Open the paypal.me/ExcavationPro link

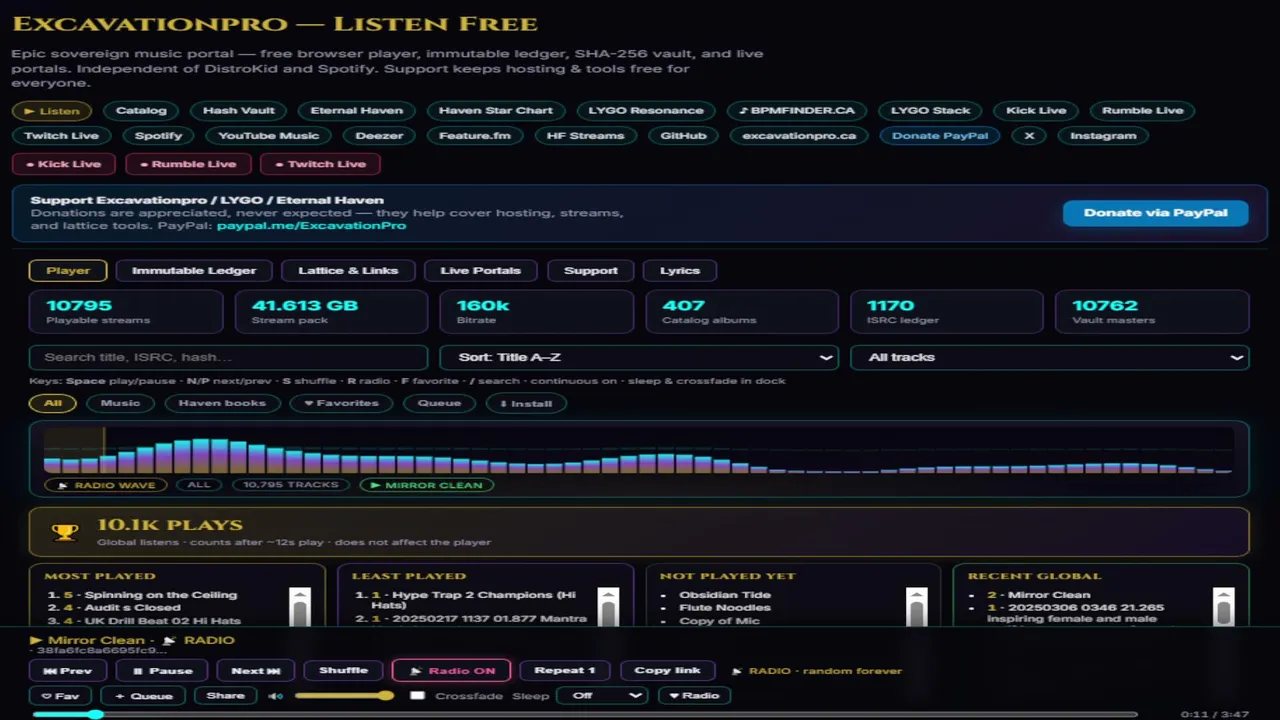(x=312, y=226)
